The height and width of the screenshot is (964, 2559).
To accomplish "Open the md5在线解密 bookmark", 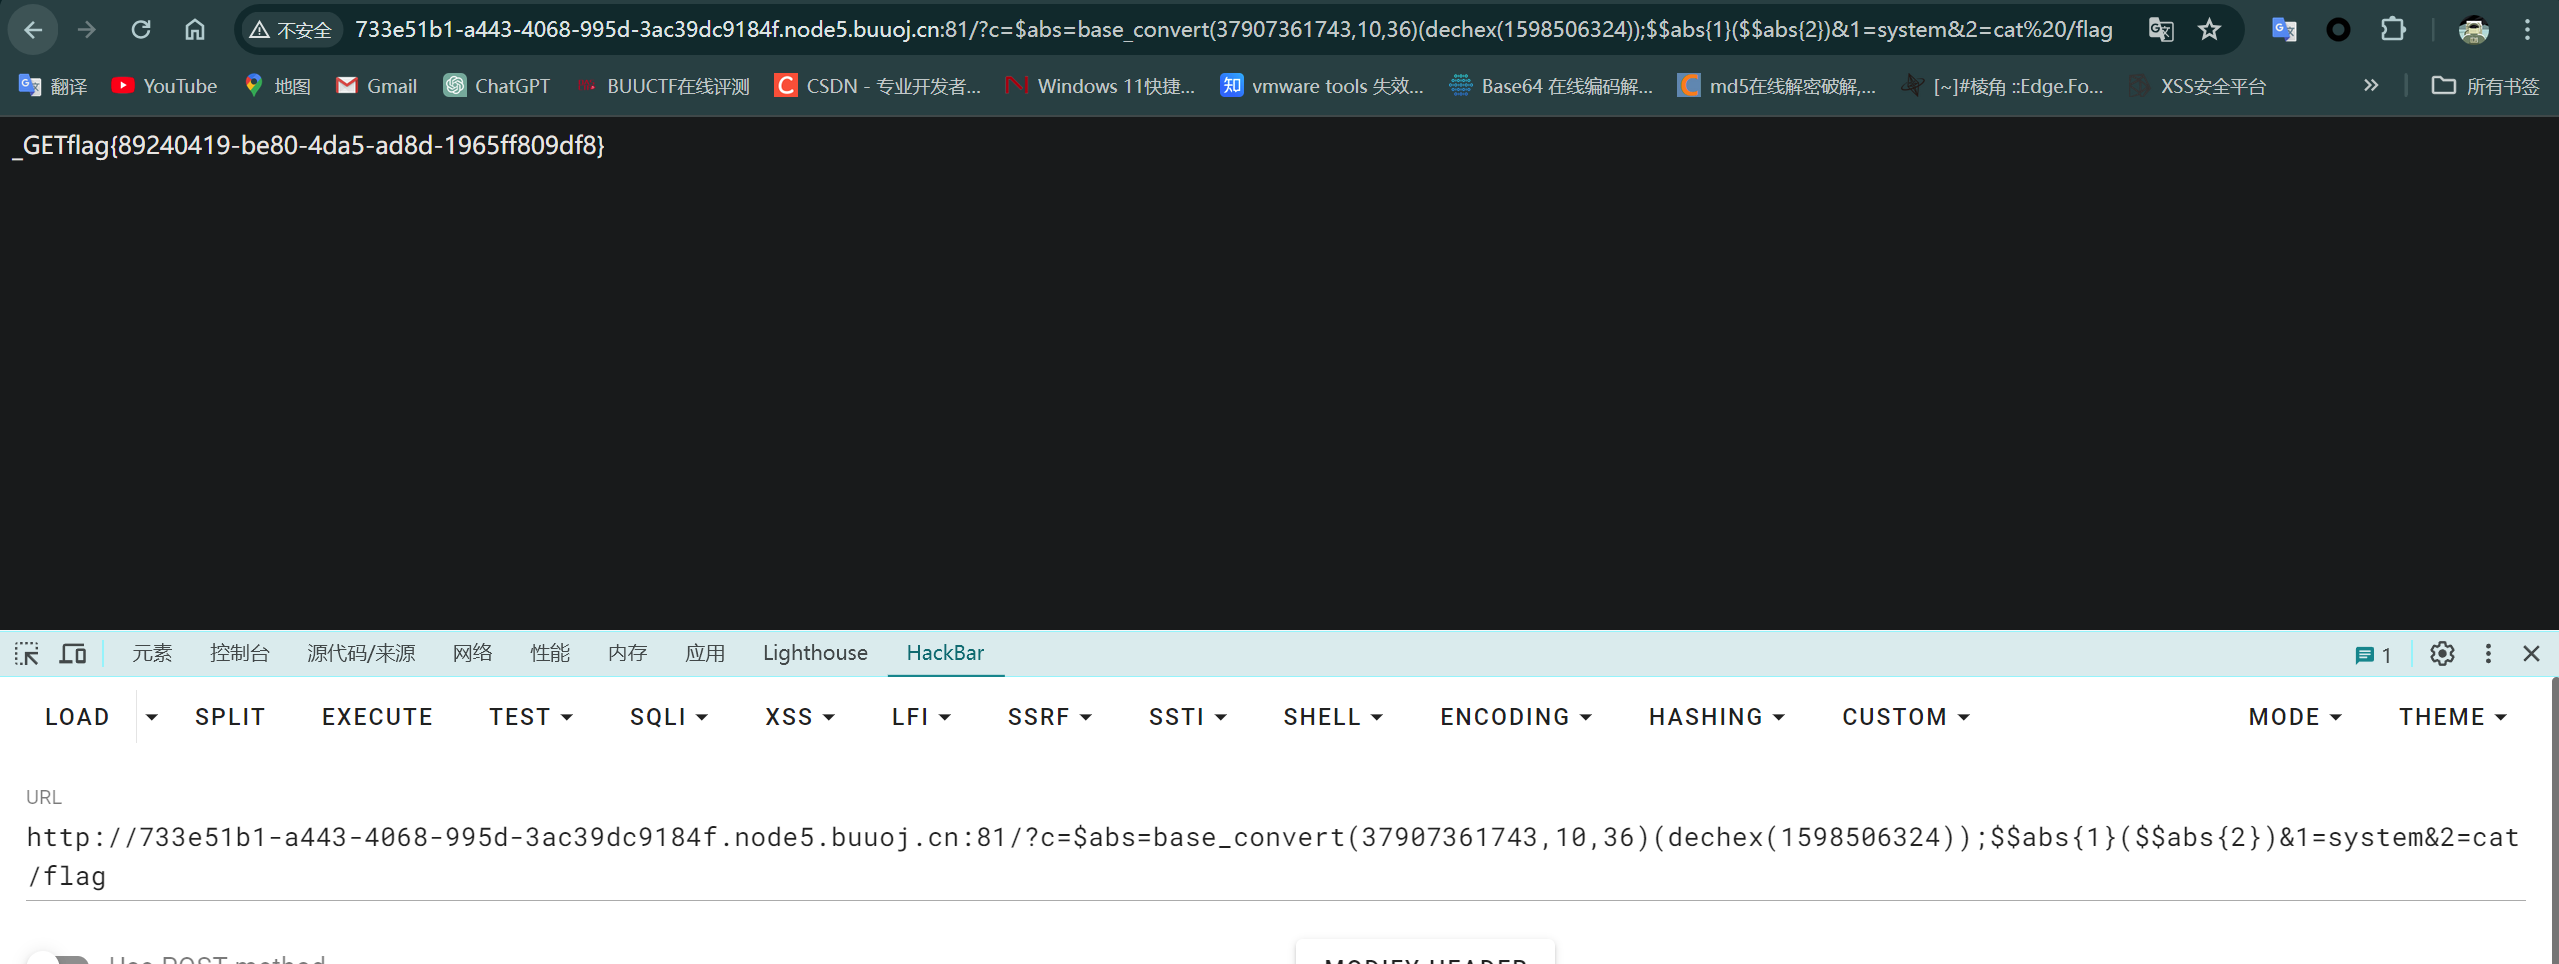I will pos(1777,86).
